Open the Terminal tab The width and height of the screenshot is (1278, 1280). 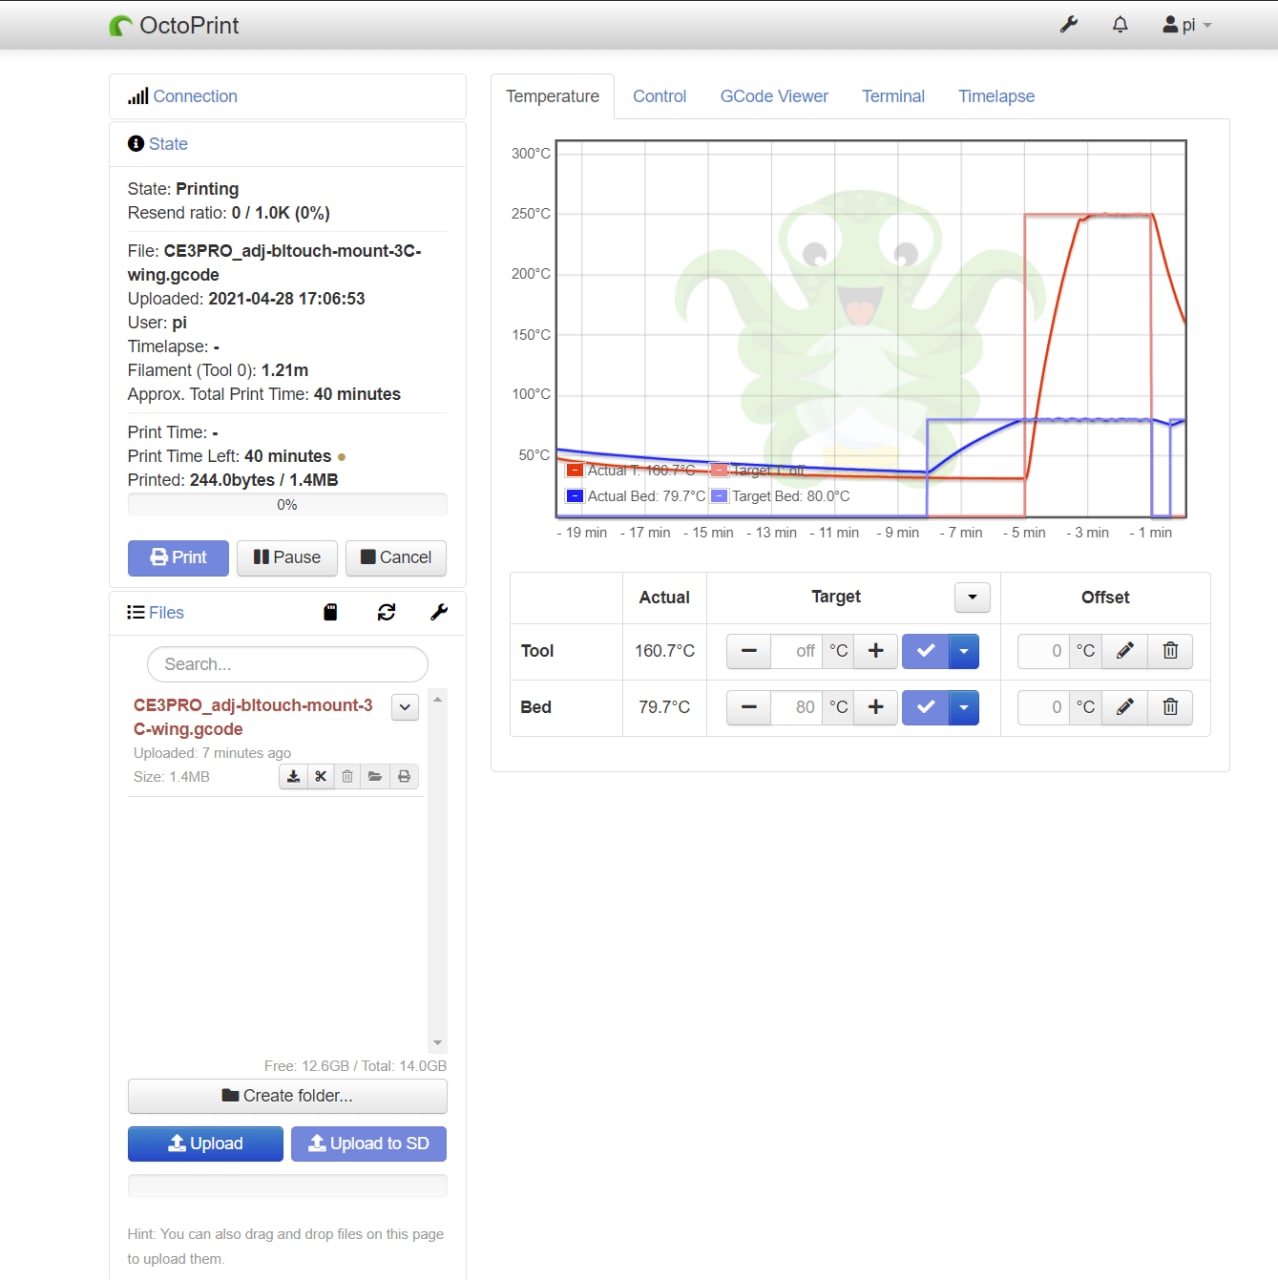[893, 97]
